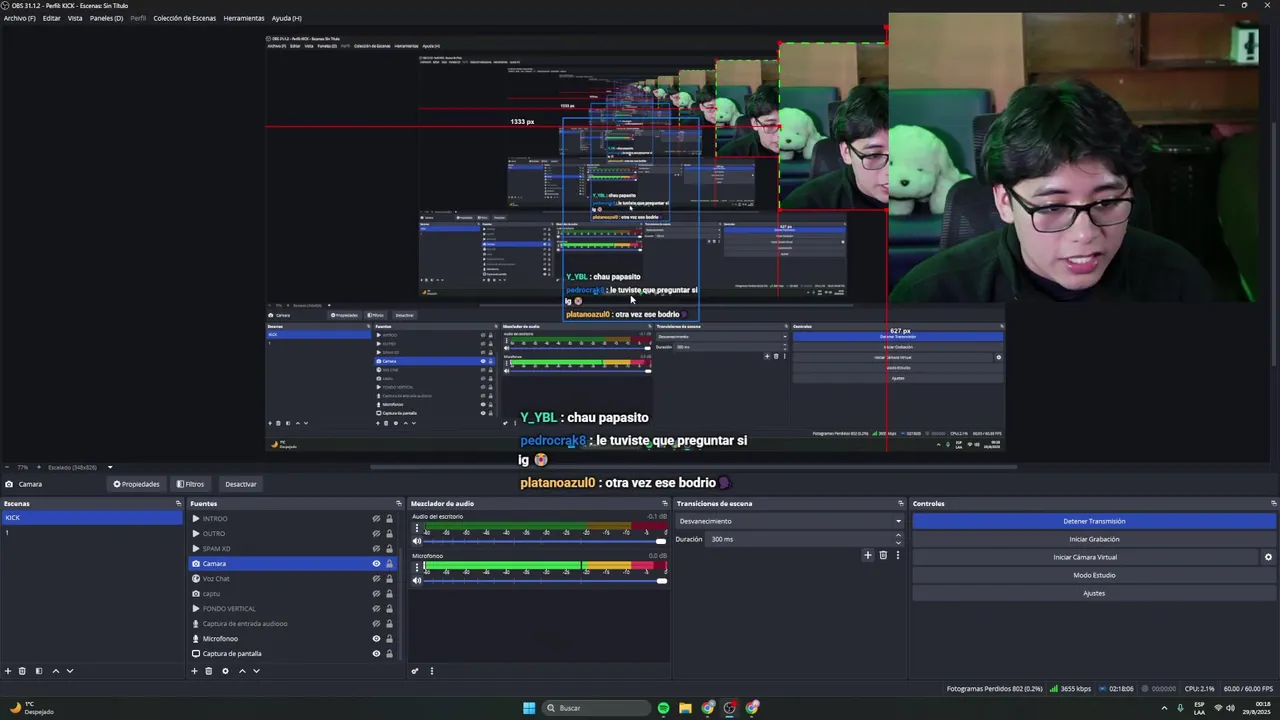Viewport: 1280px width, 720px height.
Task: Add a new scene with plus icon in Escenas
Action: 8,671
